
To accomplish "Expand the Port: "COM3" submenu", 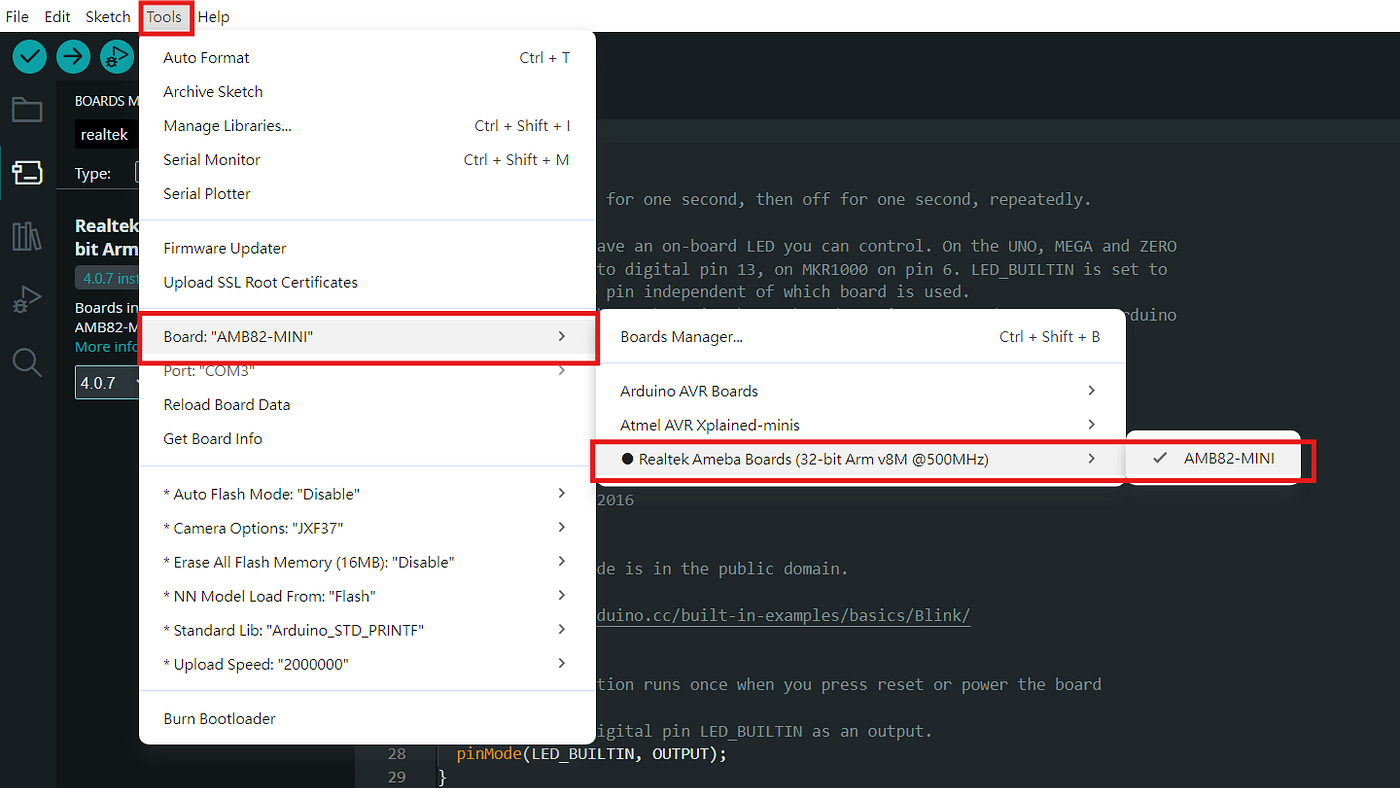I will pyautogui.click(x=367, y=371).
